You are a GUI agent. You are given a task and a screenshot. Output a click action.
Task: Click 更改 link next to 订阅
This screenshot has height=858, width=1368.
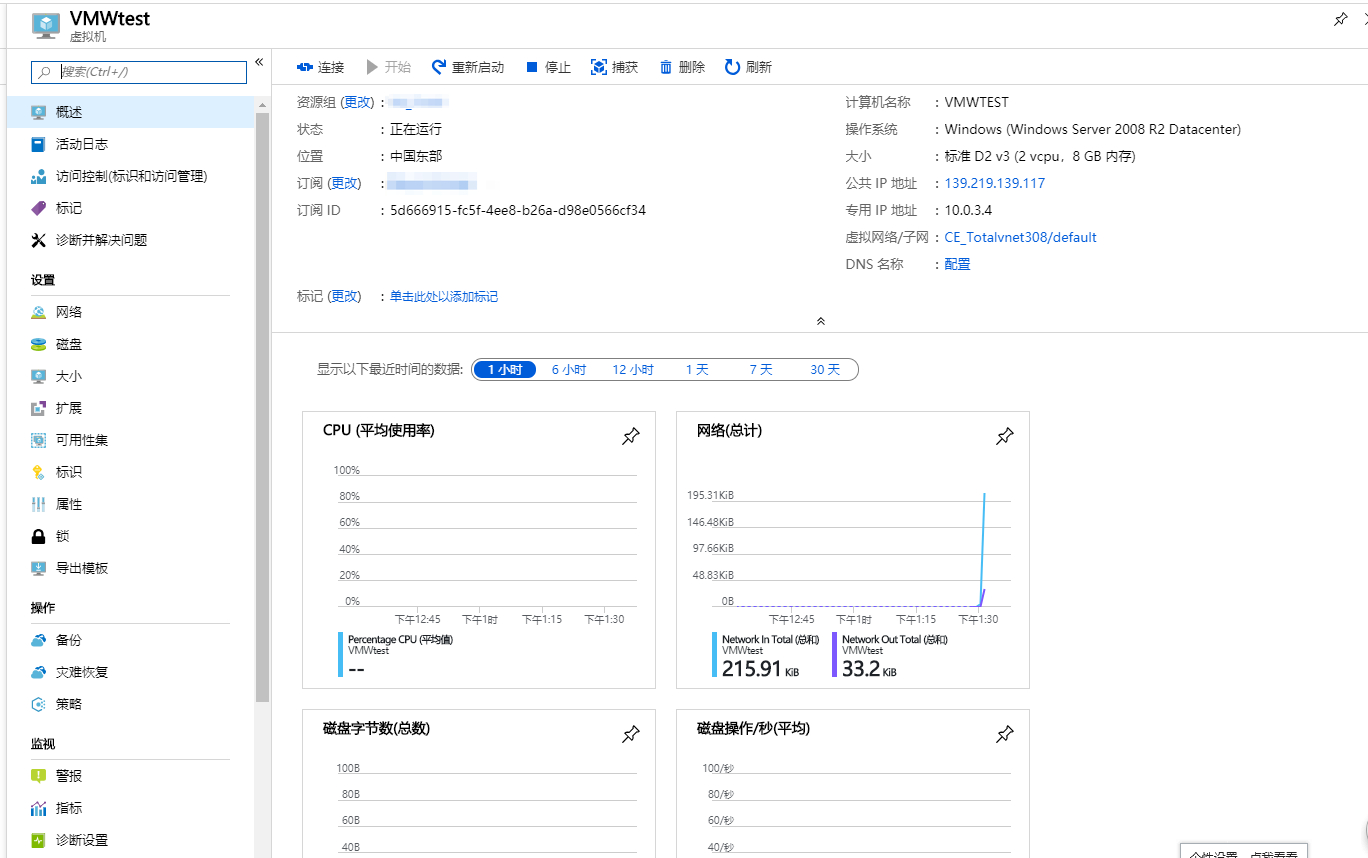tap(345, 183)
